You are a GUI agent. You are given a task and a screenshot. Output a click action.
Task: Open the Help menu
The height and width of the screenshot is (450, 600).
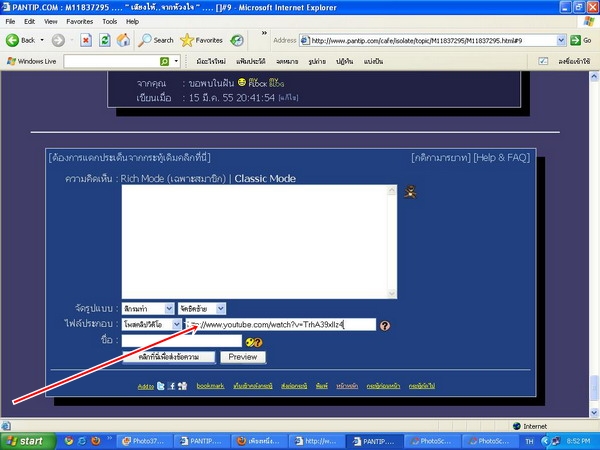pos(132,21)
